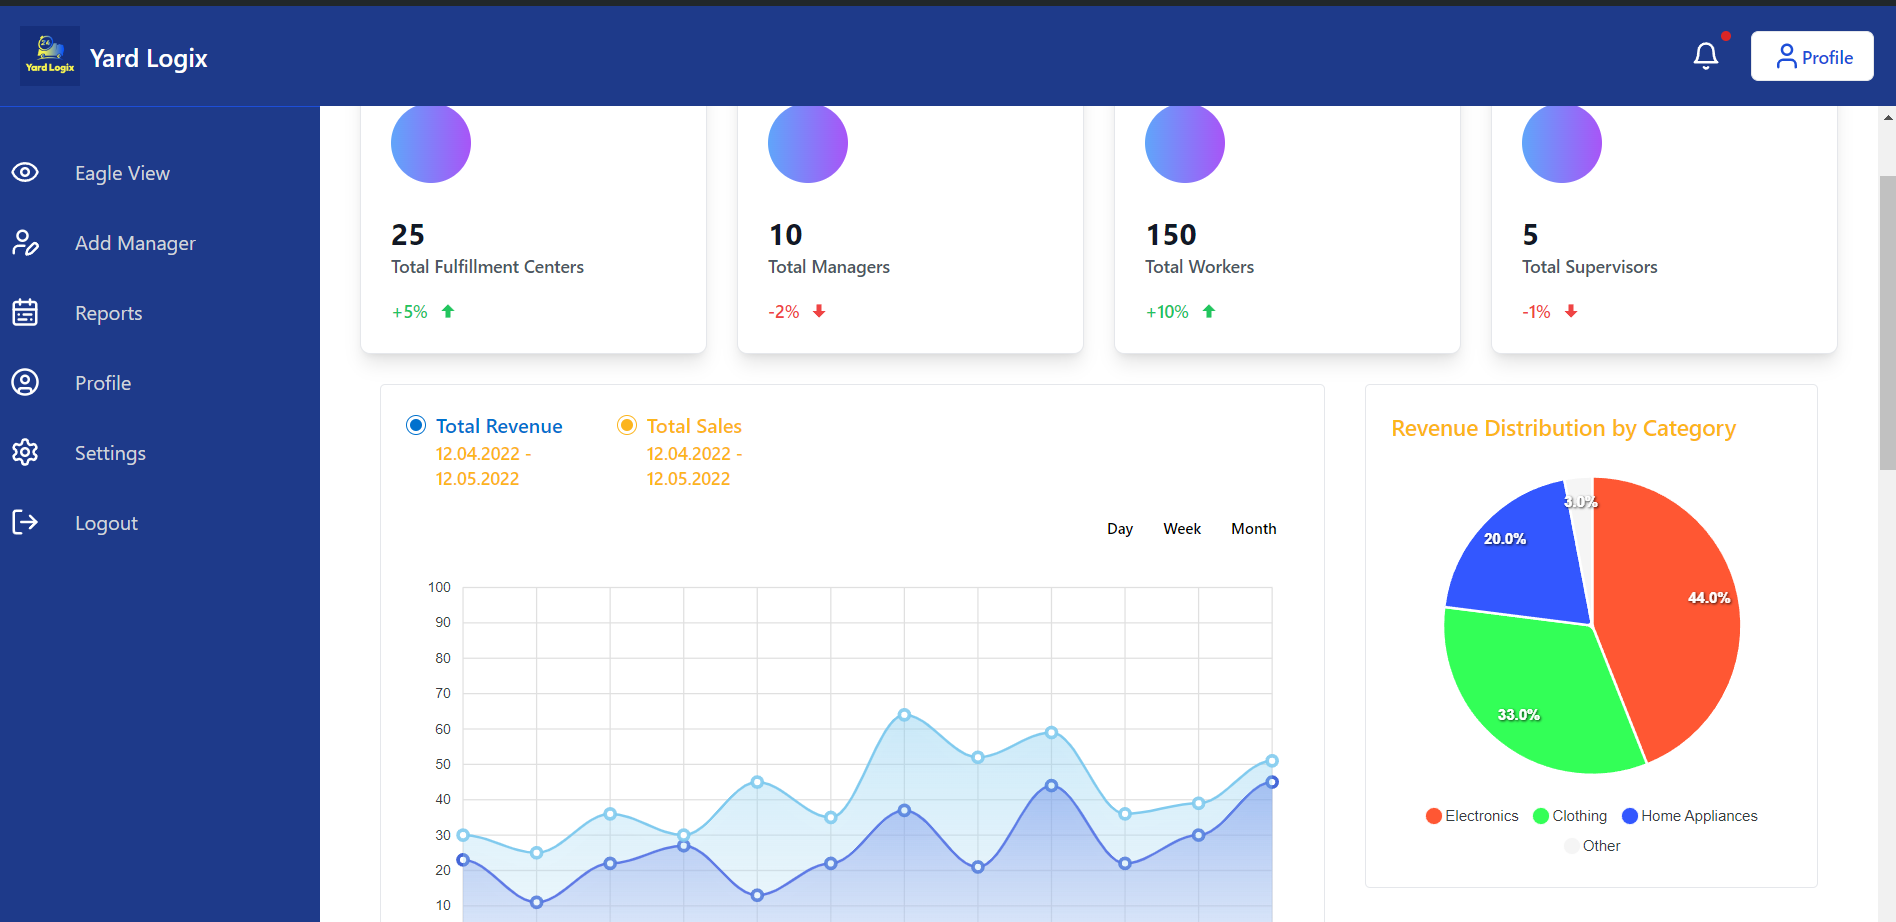Click the scrollbar up arrow
The width and height of the screenshot is (1896, 922).
pos(1887,117)
